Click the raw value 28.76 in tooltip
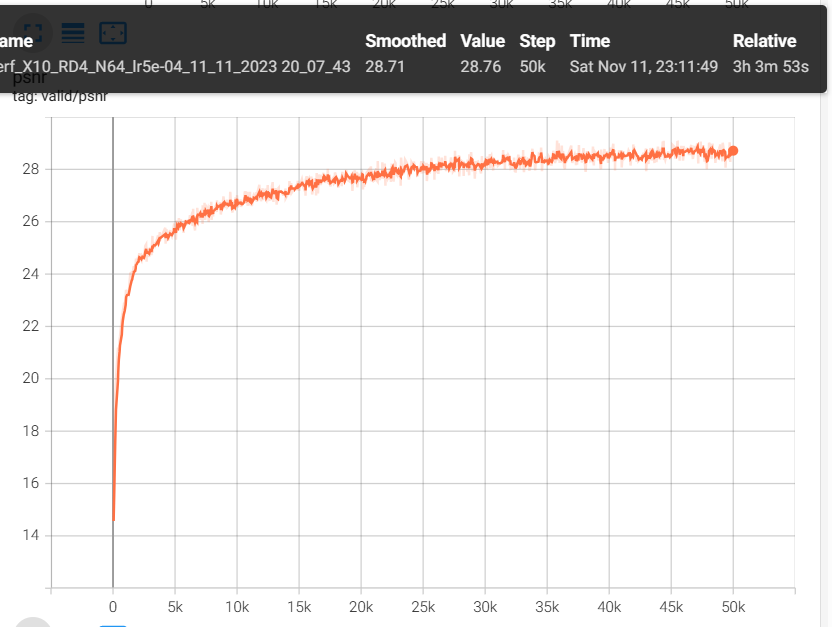832x627 pixels. click(480, 66)
